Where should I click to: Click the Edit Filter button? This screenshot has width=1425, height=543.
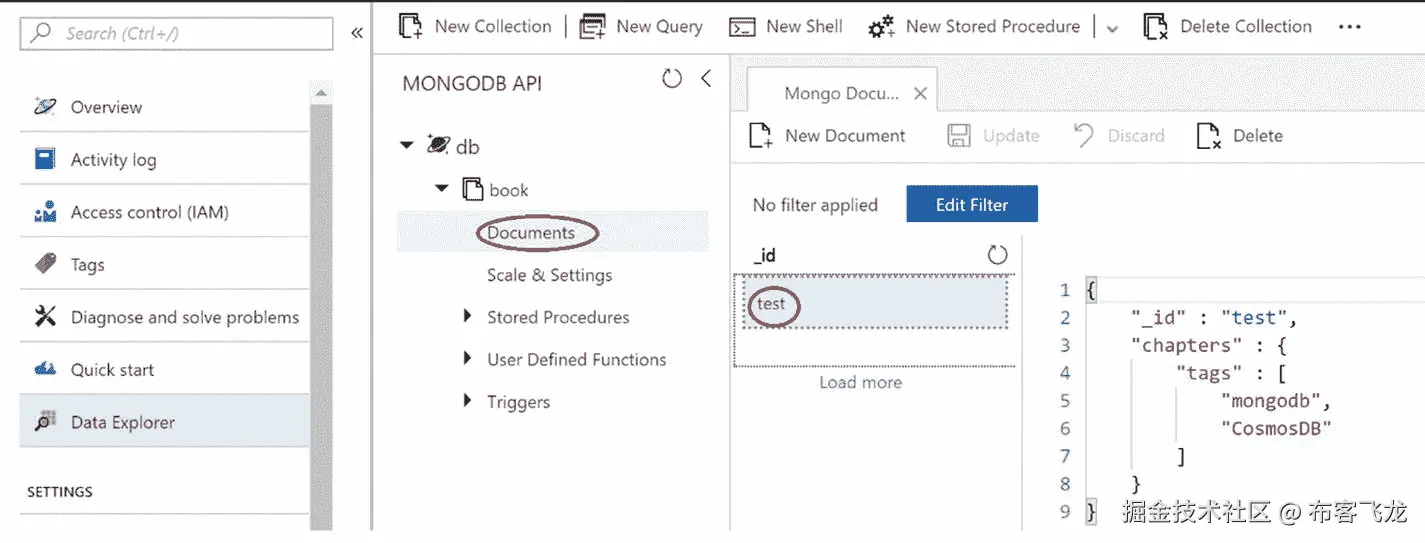click(x=971, y=205)
